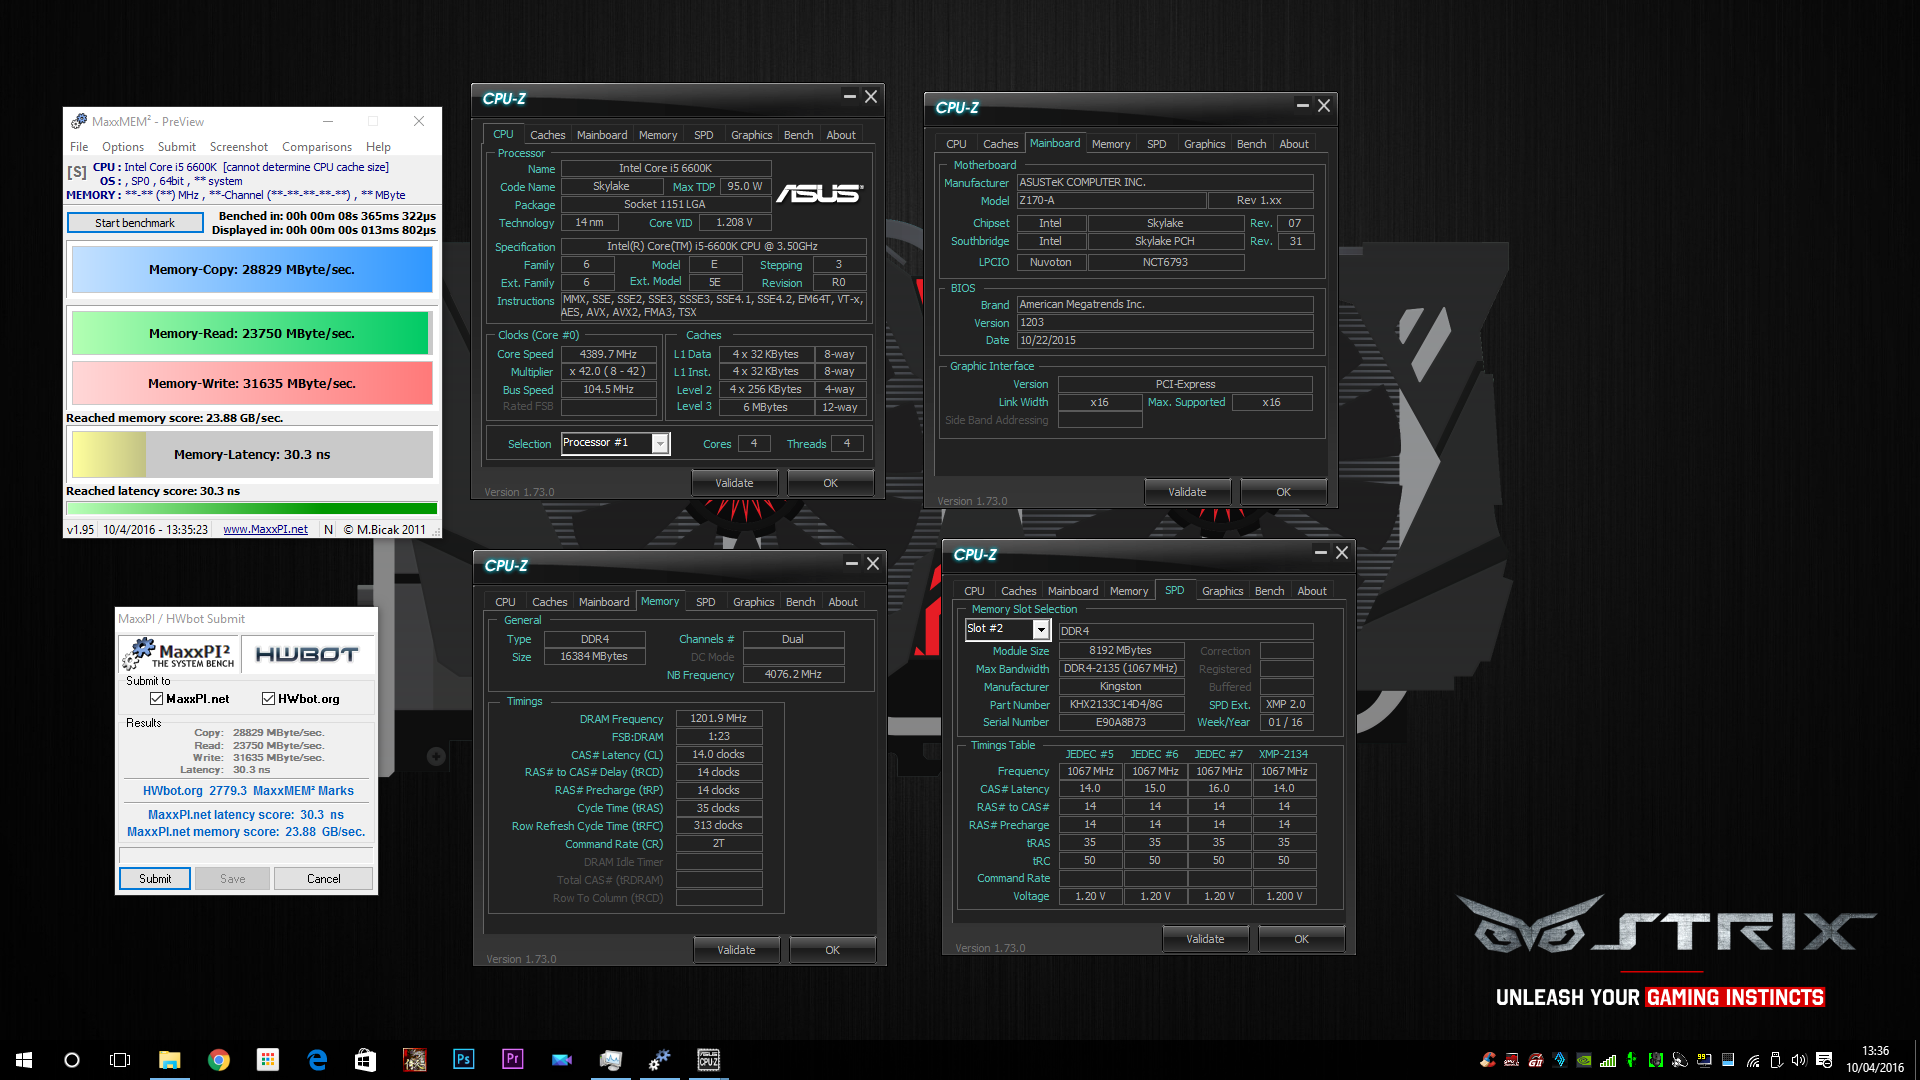Image resolution: width=1920 pixels, height=1080 pixels.
Task: Click Cancel in the HWbot Submit dialog
Action: 323,879
